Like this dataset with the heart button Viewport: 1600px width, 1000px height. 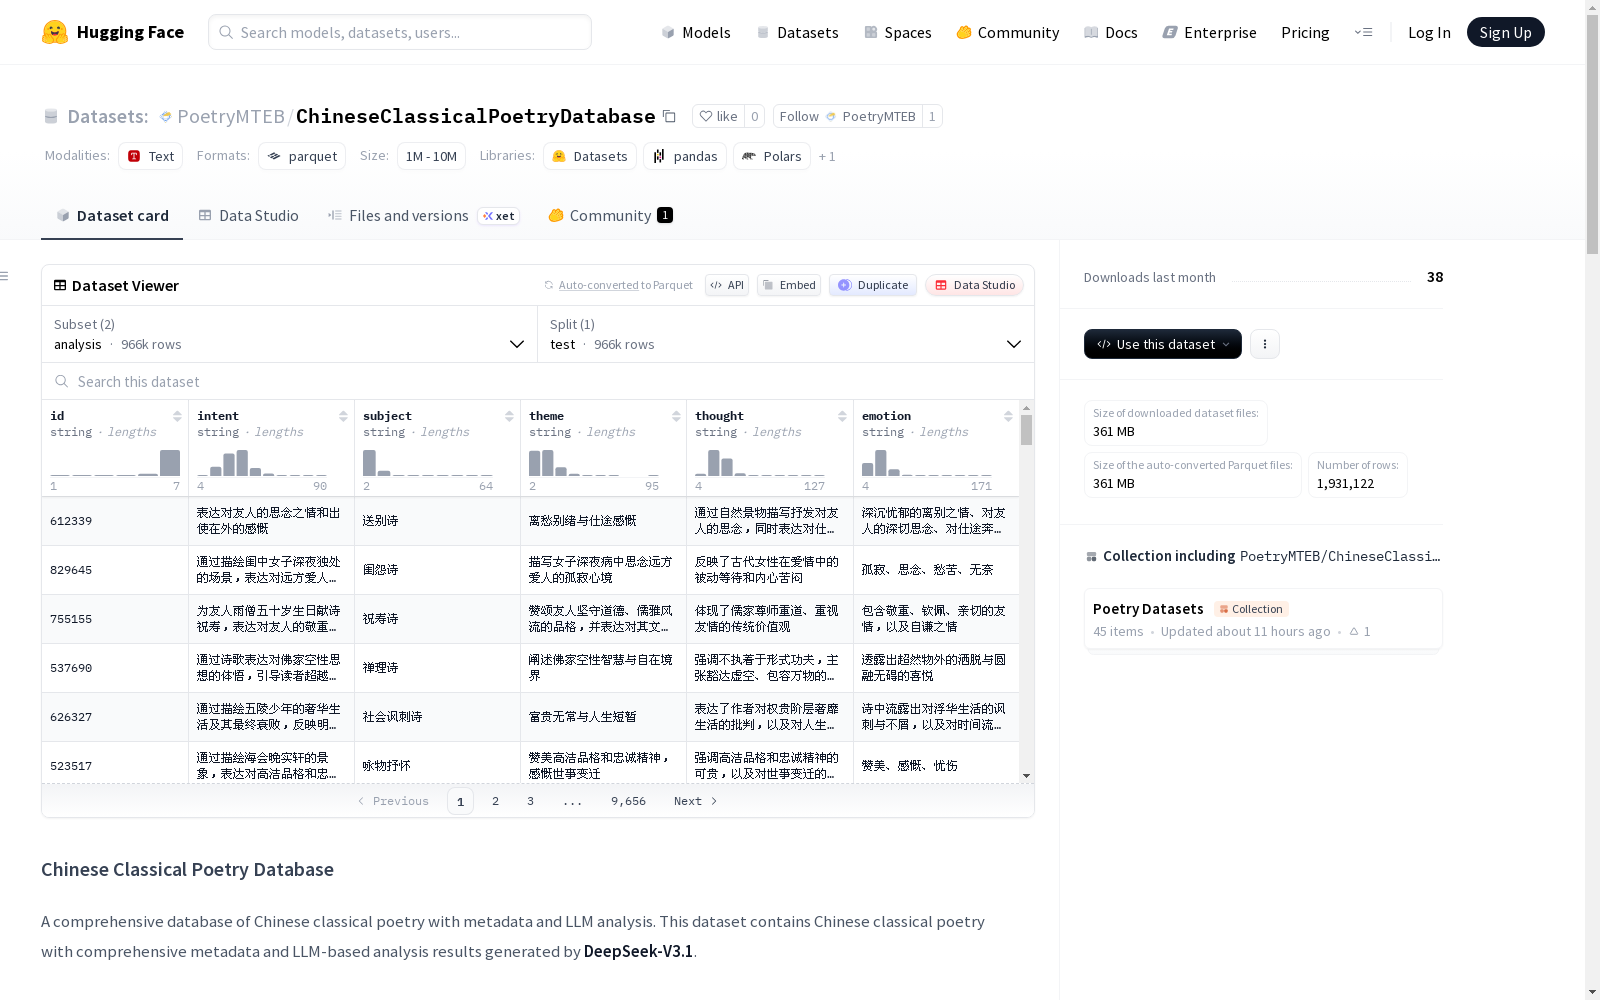(718, 116)
